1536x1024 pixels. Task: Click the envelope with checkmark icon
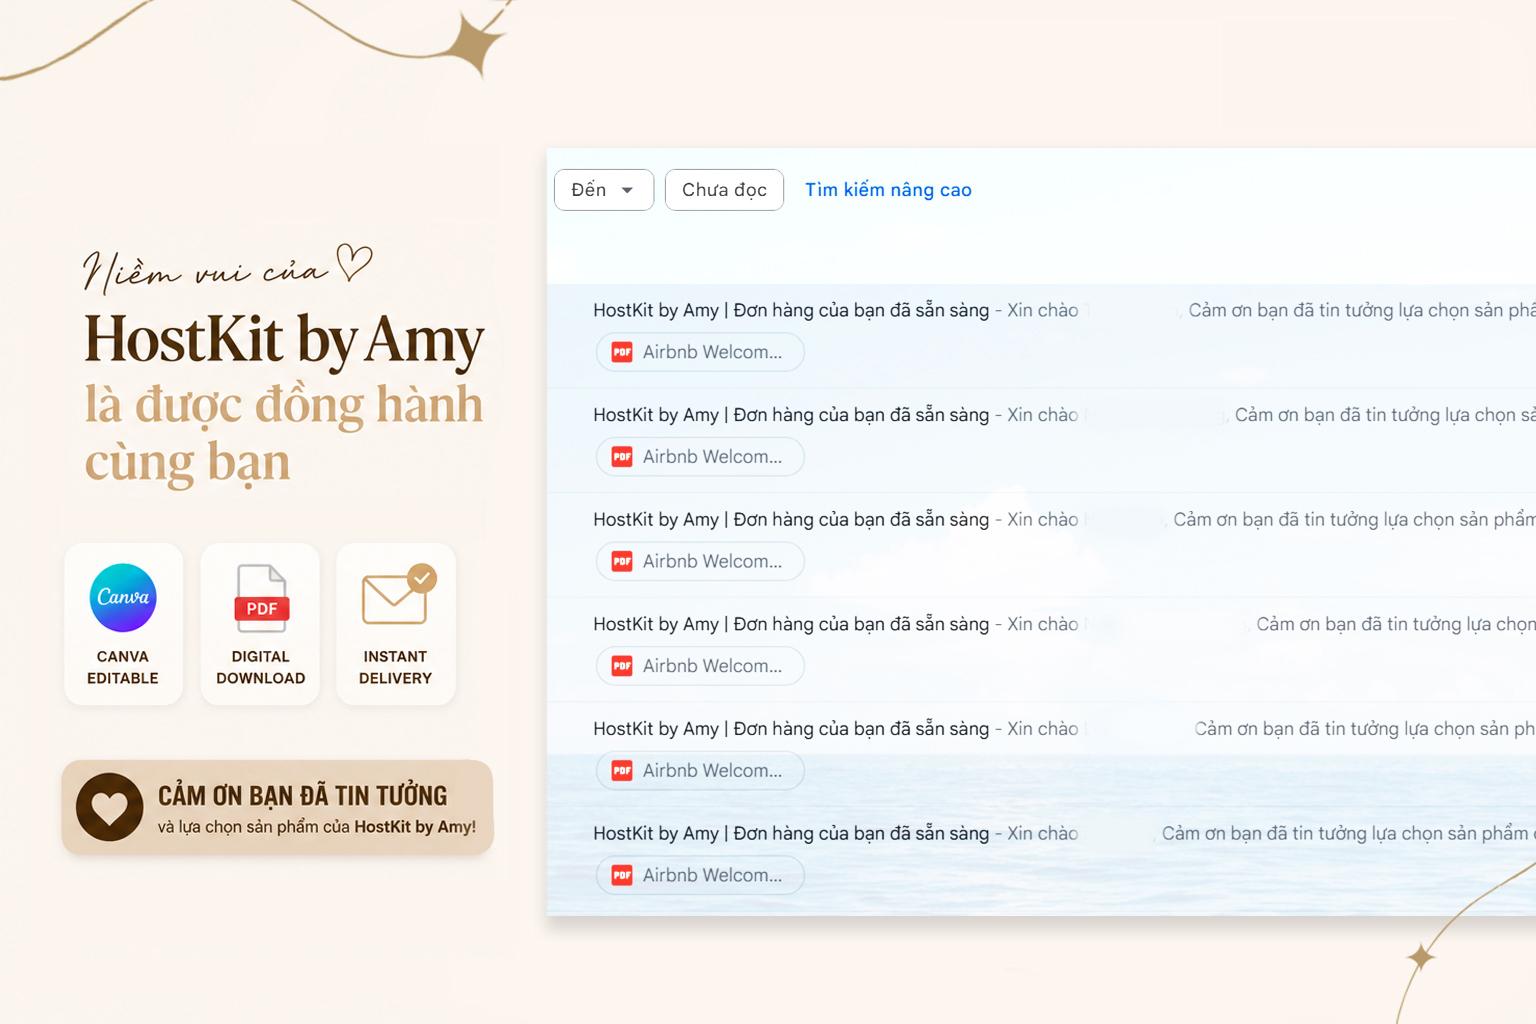(398, 594)
